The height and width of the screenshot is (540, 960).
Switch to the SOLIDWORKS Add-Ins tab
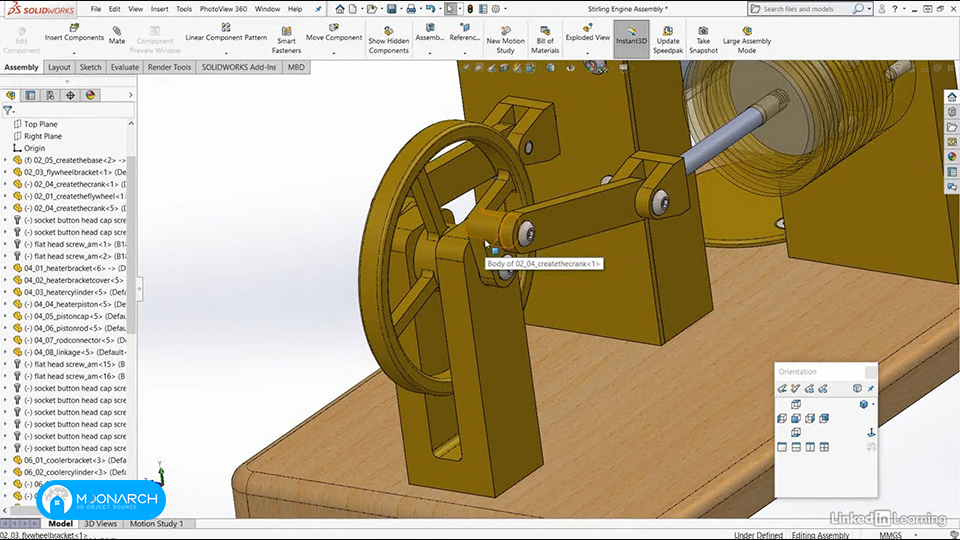click(x=239, y=67)
